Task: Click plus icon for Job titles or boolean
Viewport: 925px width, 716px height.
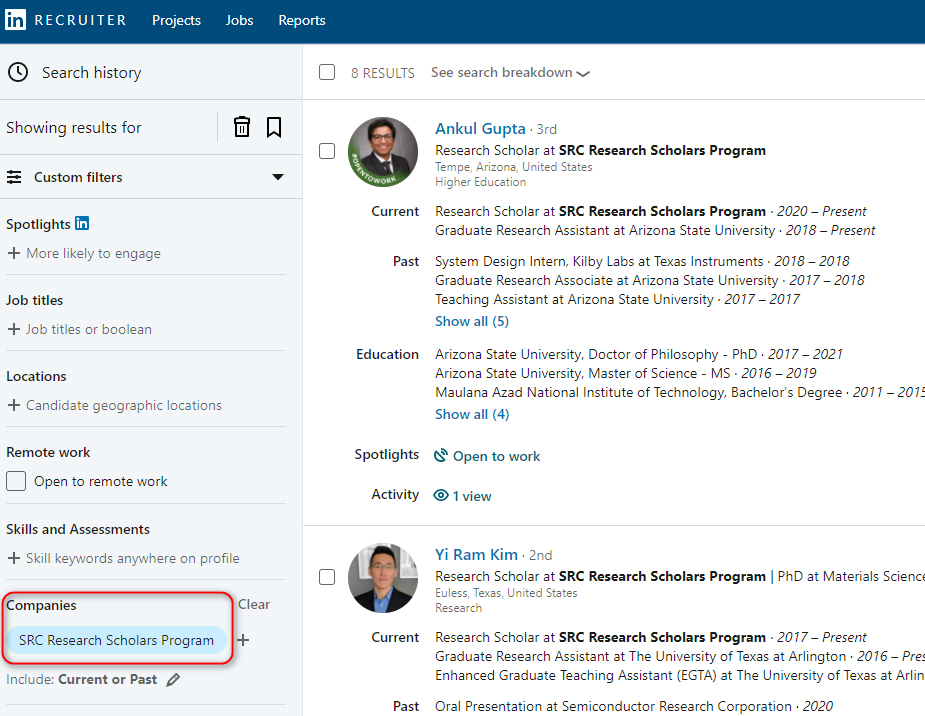Action: [14, 329]
